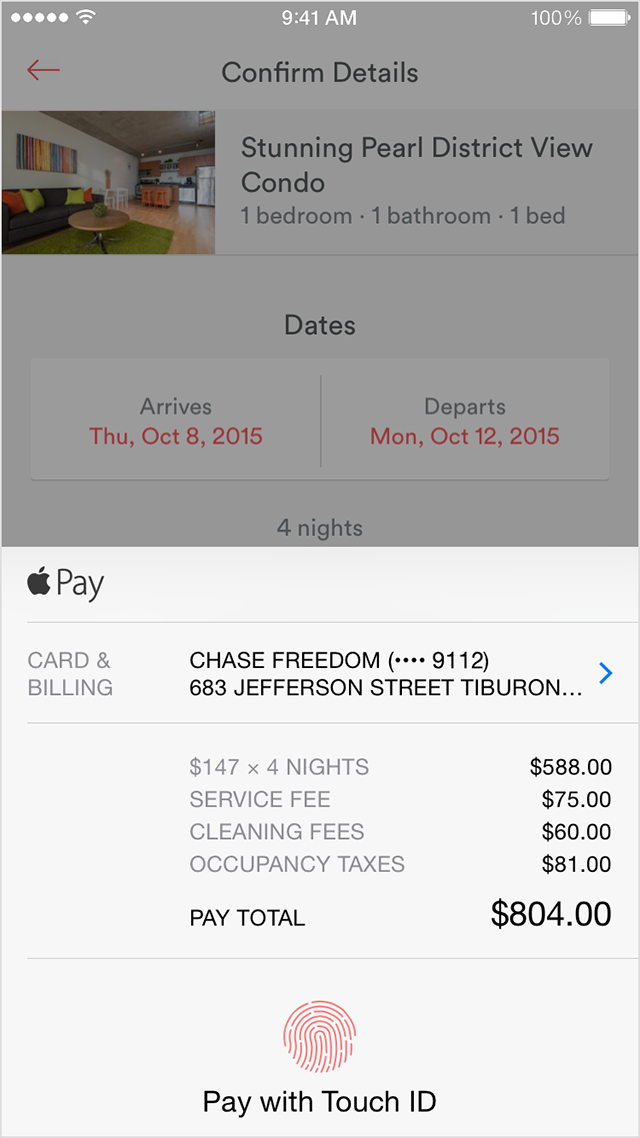Select the Departs date field
The width and height of the screenshot is (640, 1138).
pyautogui.click(x=465, y=421)
